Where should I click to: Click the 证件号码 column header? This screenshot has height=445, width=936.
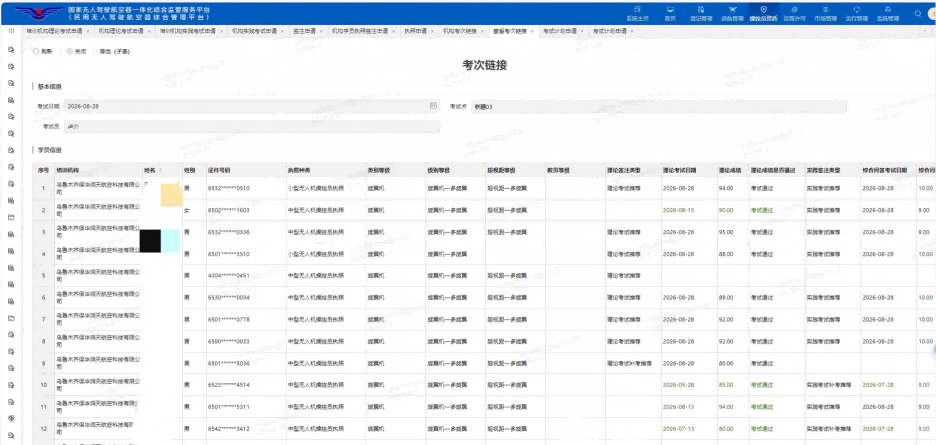pyautogui.click(x=246, y=170)
